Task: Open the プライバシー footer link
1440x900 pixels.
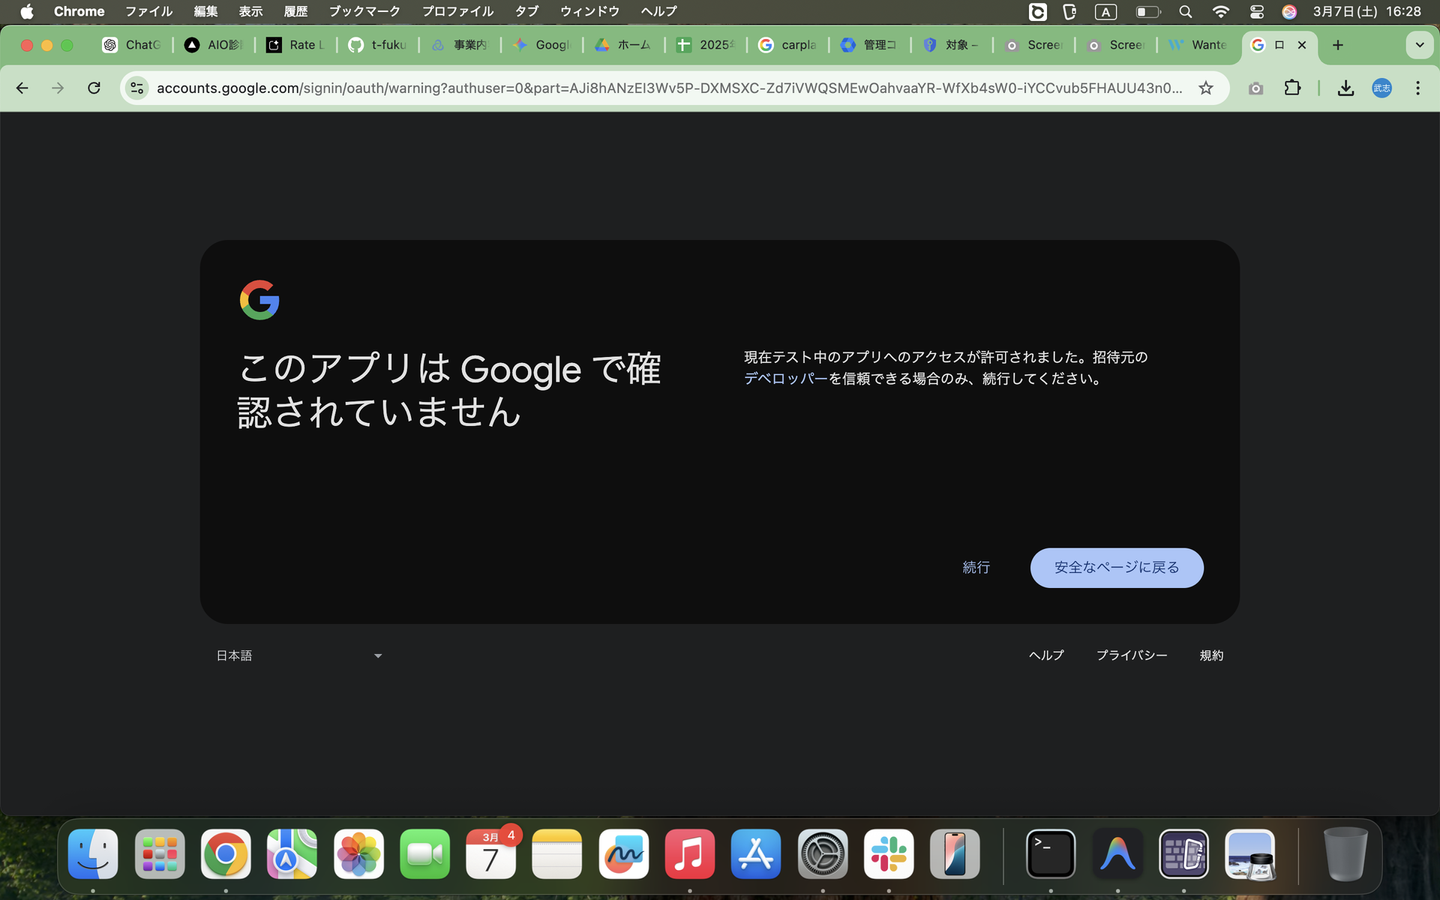Action: point(1131,656)
